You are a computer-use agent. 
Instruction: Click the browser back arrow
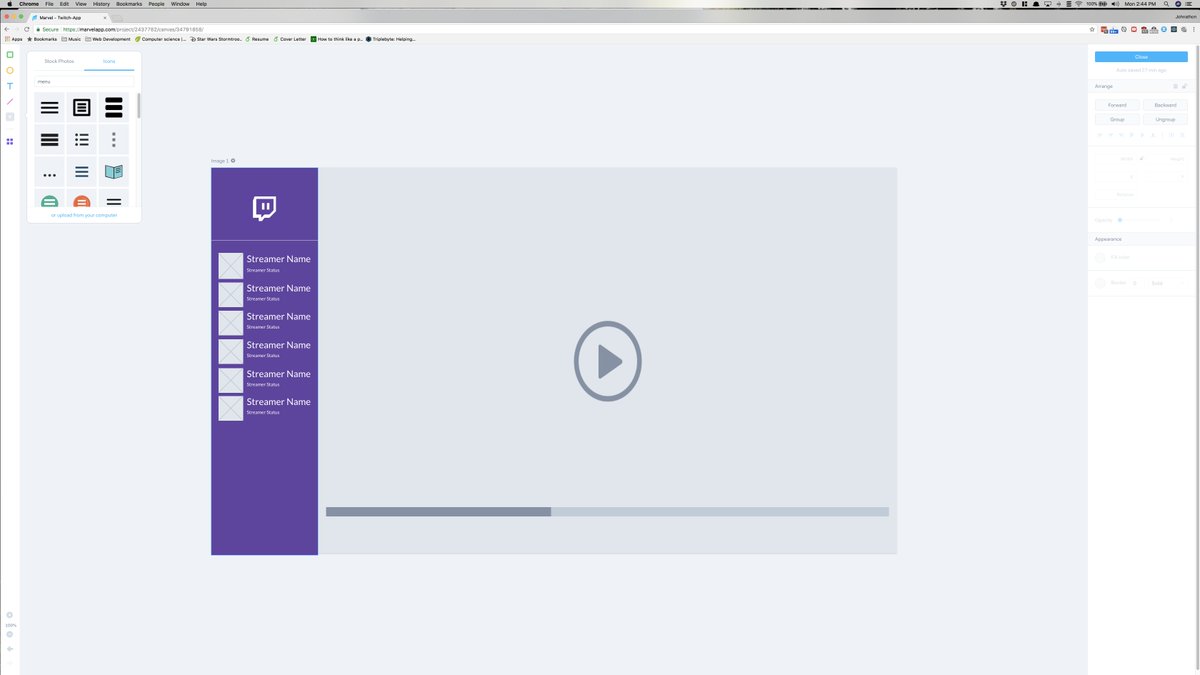[x=7, y=29]
